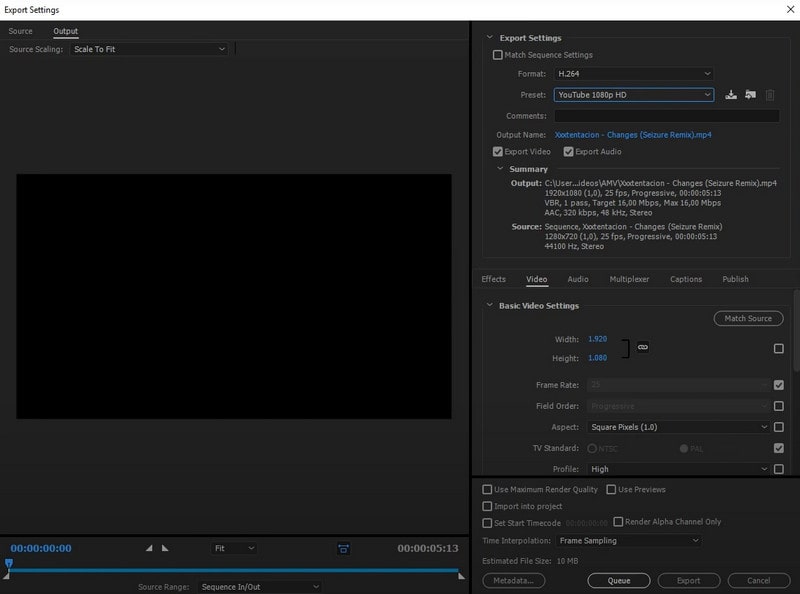Viewport: 800px width, 594px height.
Task: Check Use Maximum Render Quality
Action: [489, 489]
